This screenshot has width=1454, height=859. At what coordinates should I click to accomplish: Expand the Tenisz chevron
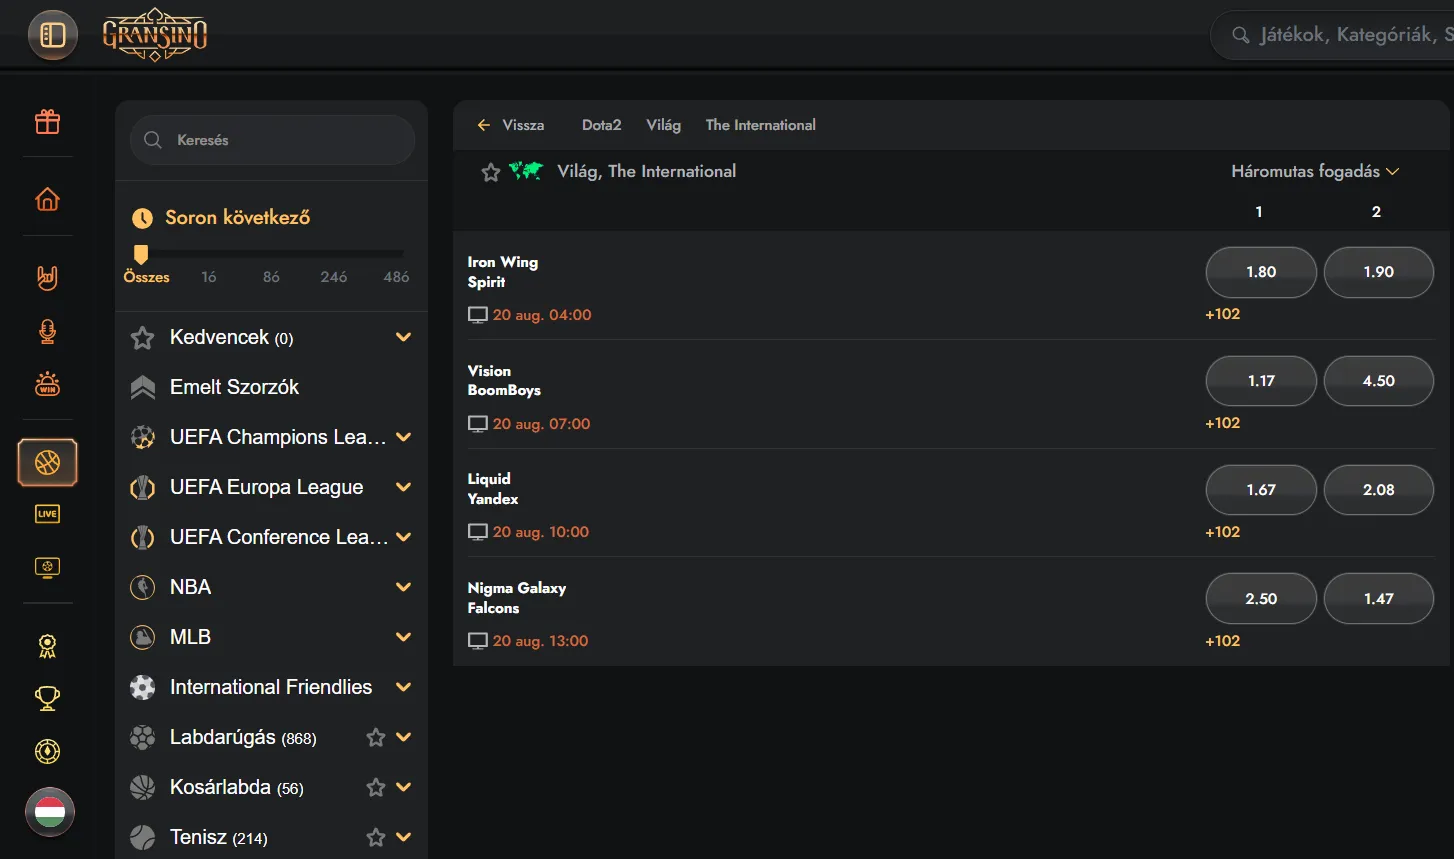pyautogui.click(x=404, y=837)
